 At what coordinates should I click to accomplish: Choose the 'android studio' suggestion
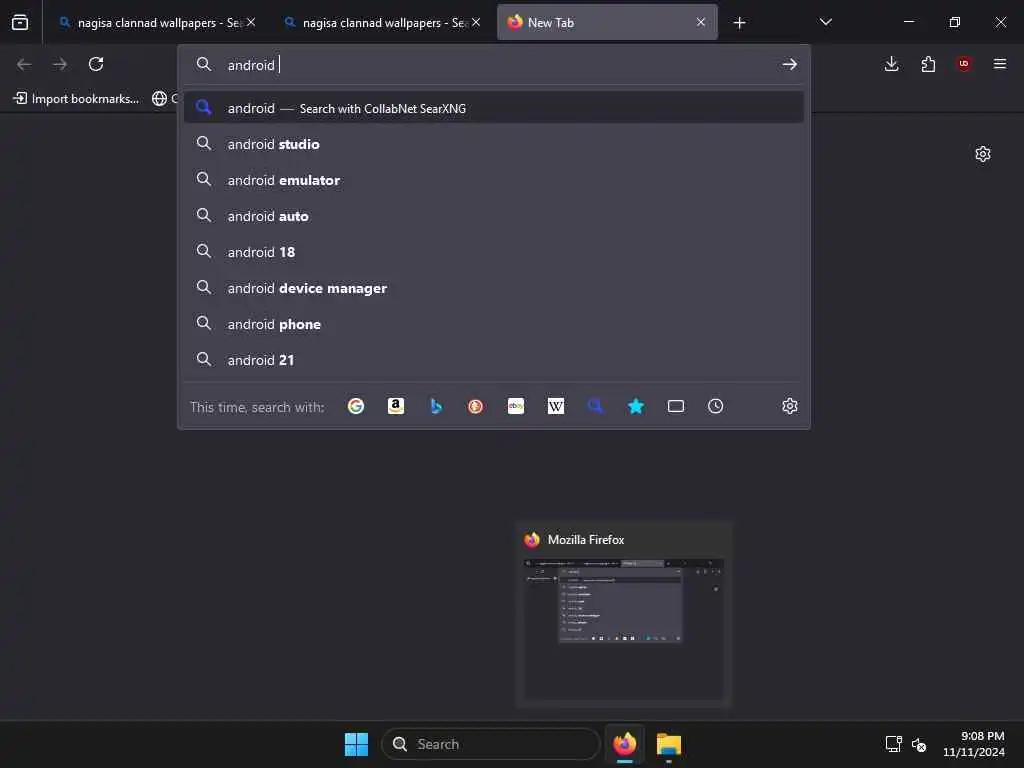494,144
